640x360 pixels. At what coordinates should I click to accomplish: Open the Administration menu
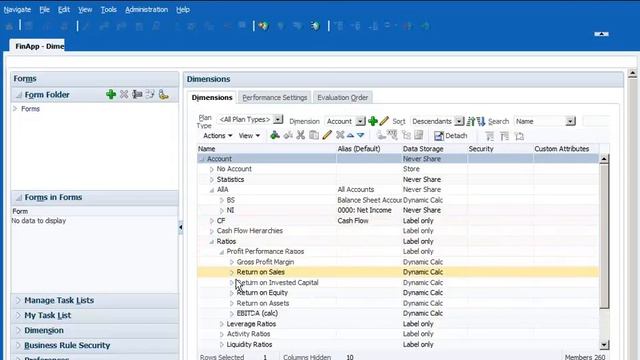(147, 9)
